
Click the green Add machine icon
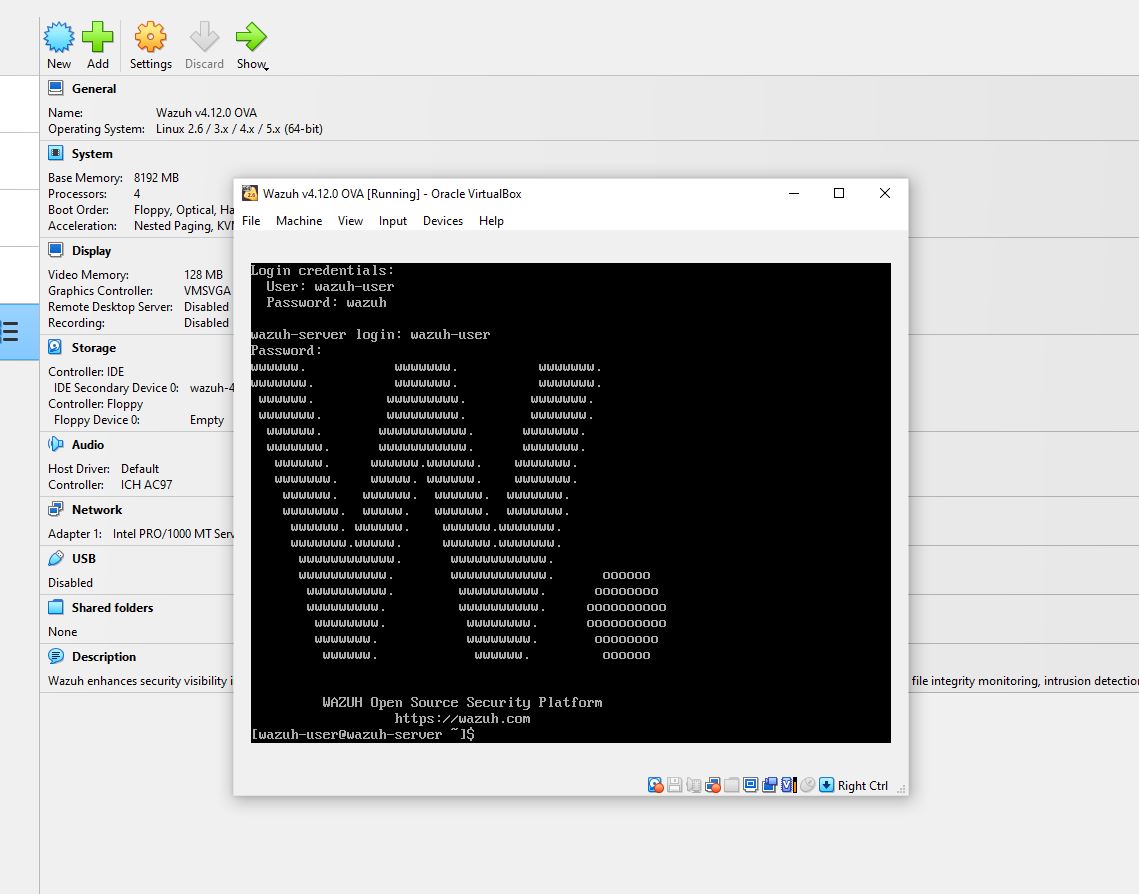[97, 39]
